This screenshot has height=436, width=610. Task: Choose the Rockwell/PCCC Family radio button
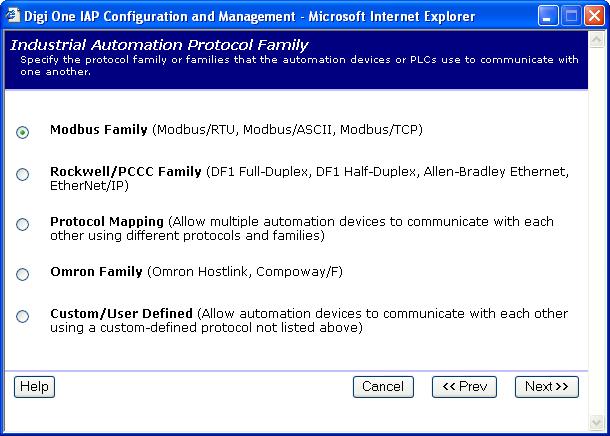(23, 175)
